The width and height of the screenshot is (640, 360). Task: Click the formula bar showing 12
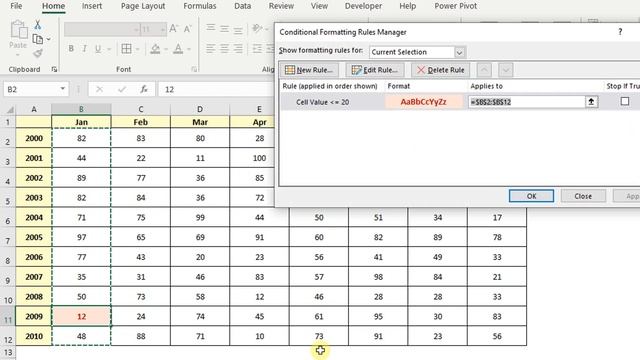tap(216, 89)
